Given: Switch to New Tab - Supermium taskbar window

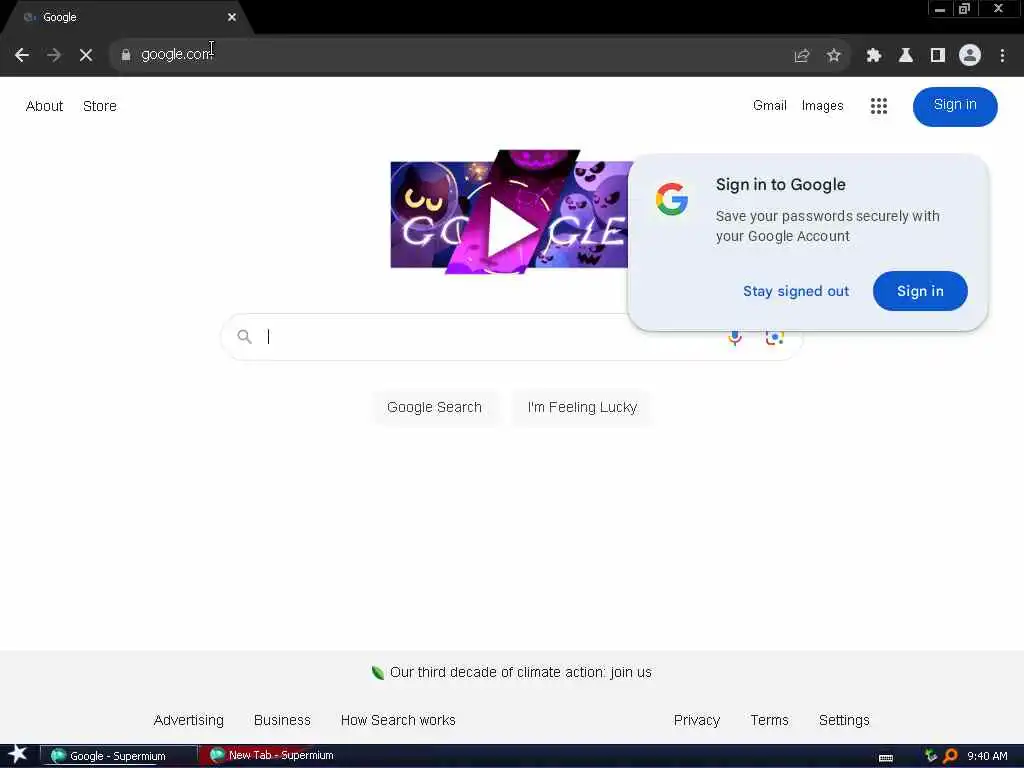Looking at the screenshot, I should point(274,756).
